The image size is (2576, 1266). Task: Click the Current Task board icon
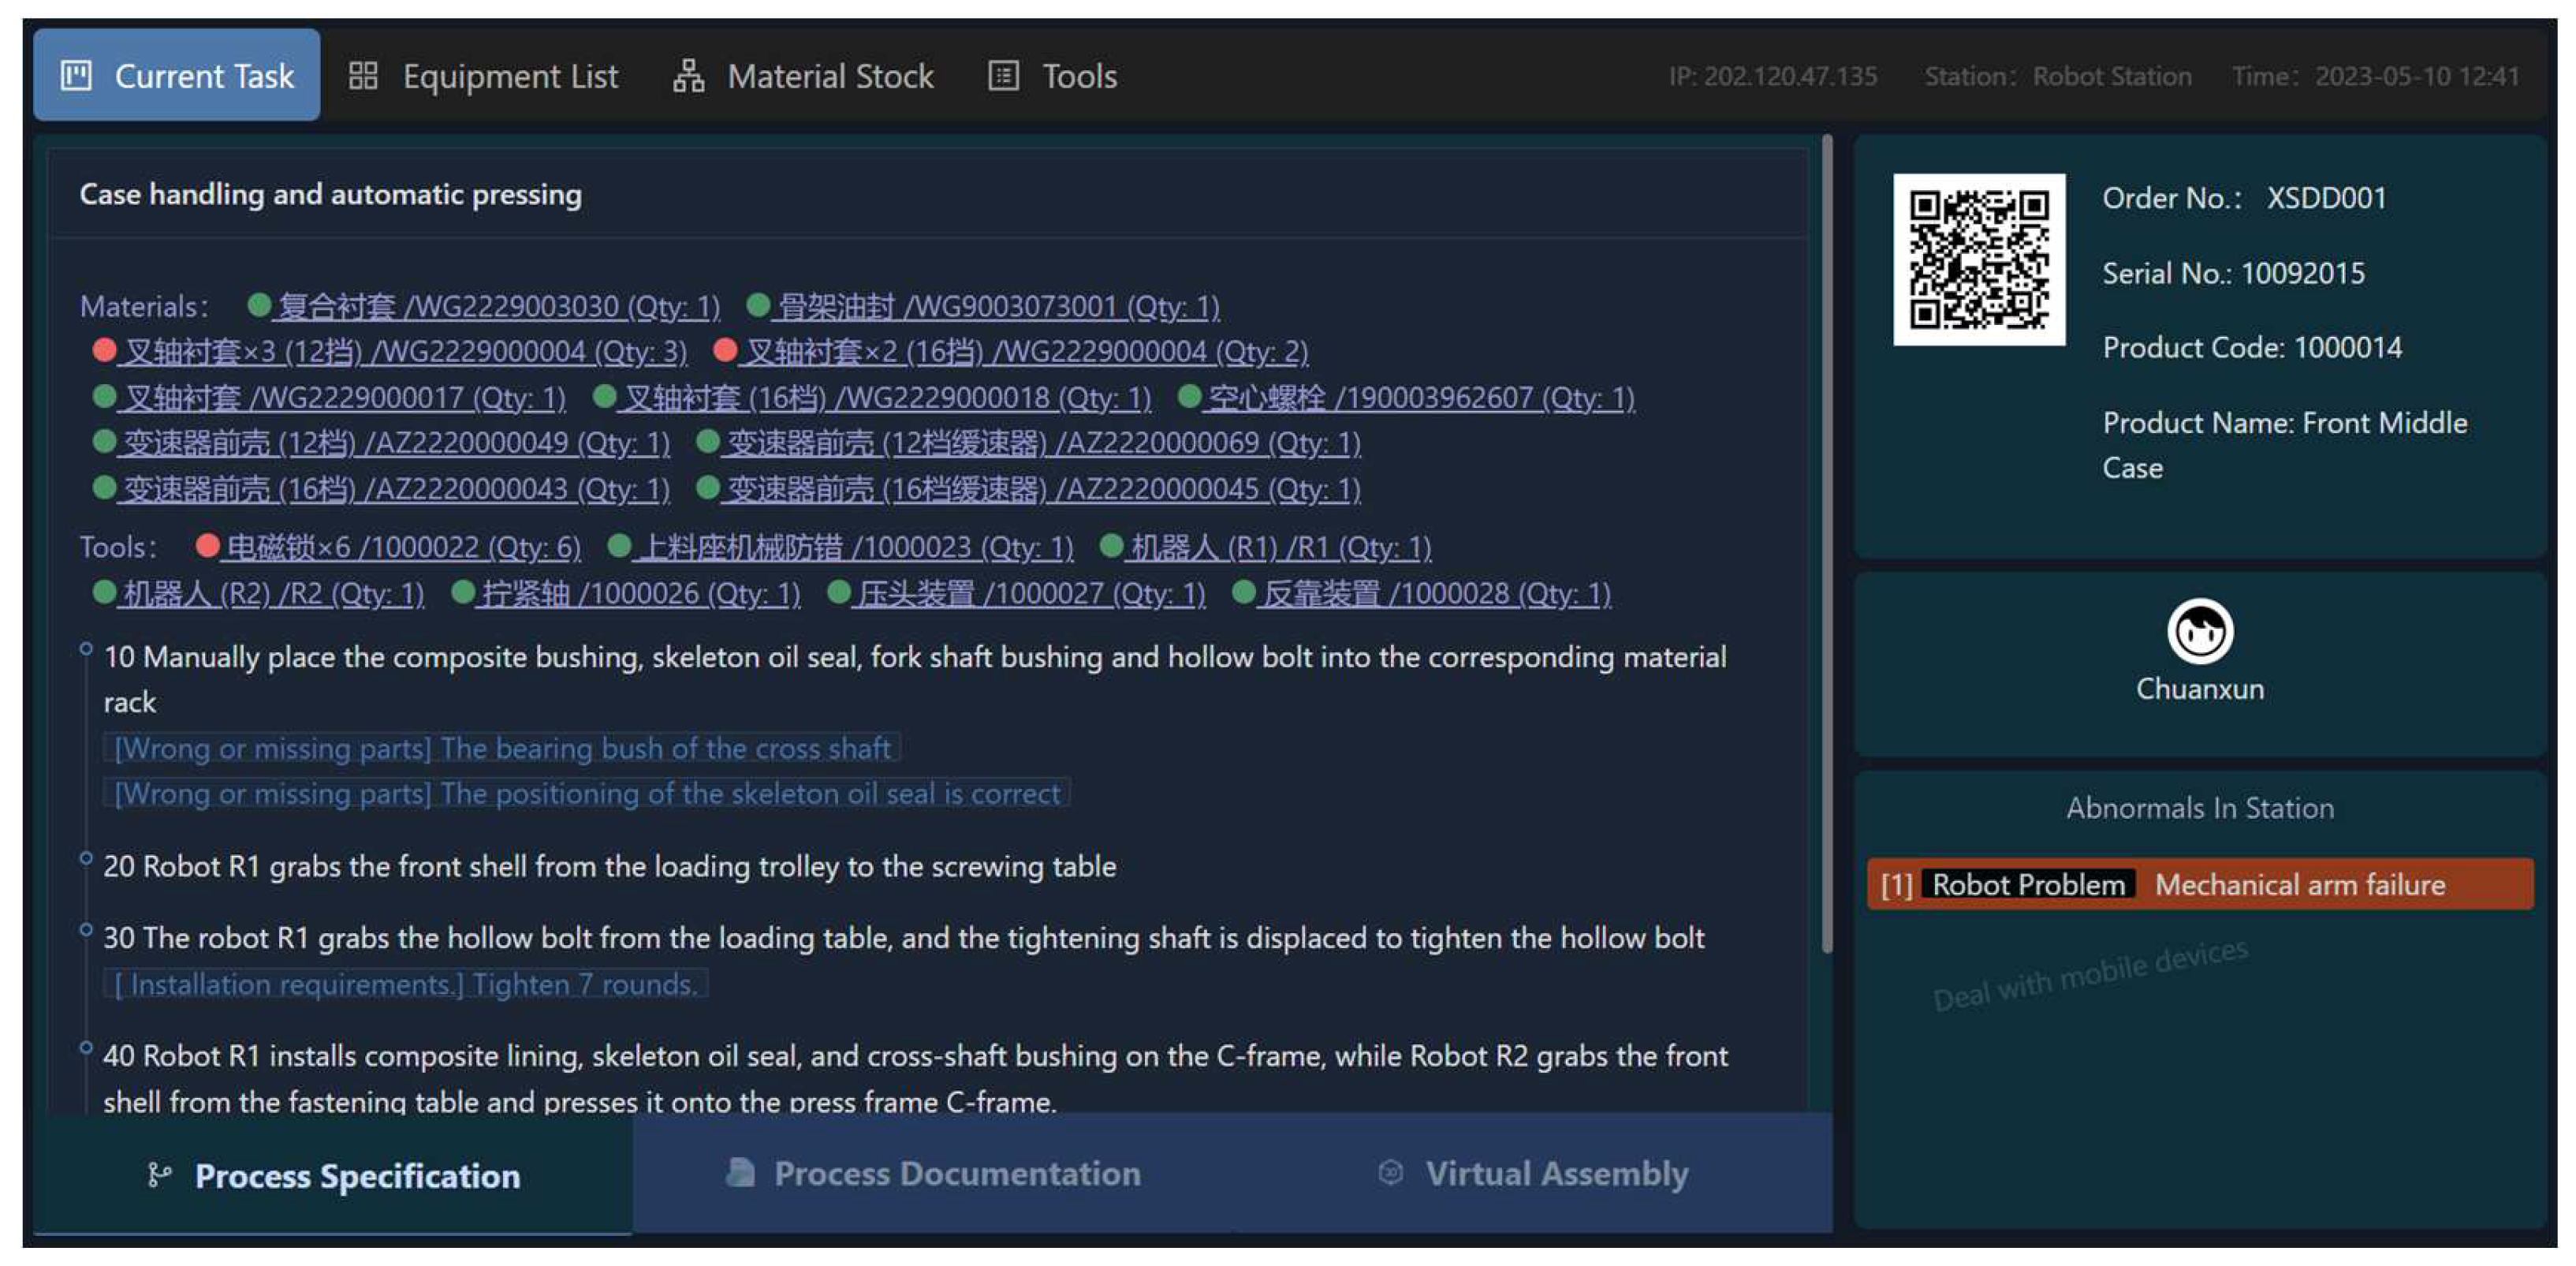76,76
